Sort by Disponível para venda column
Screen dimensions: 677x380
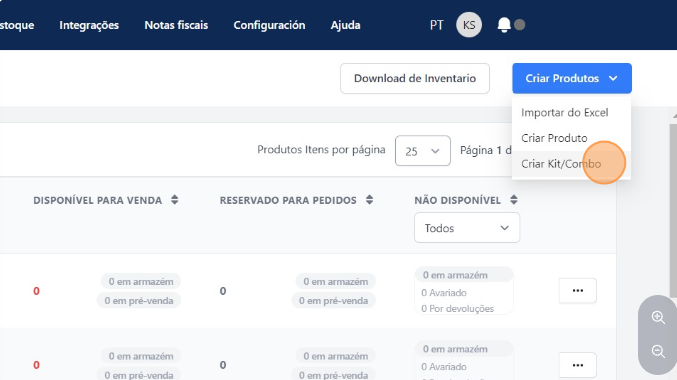point(174,200)
